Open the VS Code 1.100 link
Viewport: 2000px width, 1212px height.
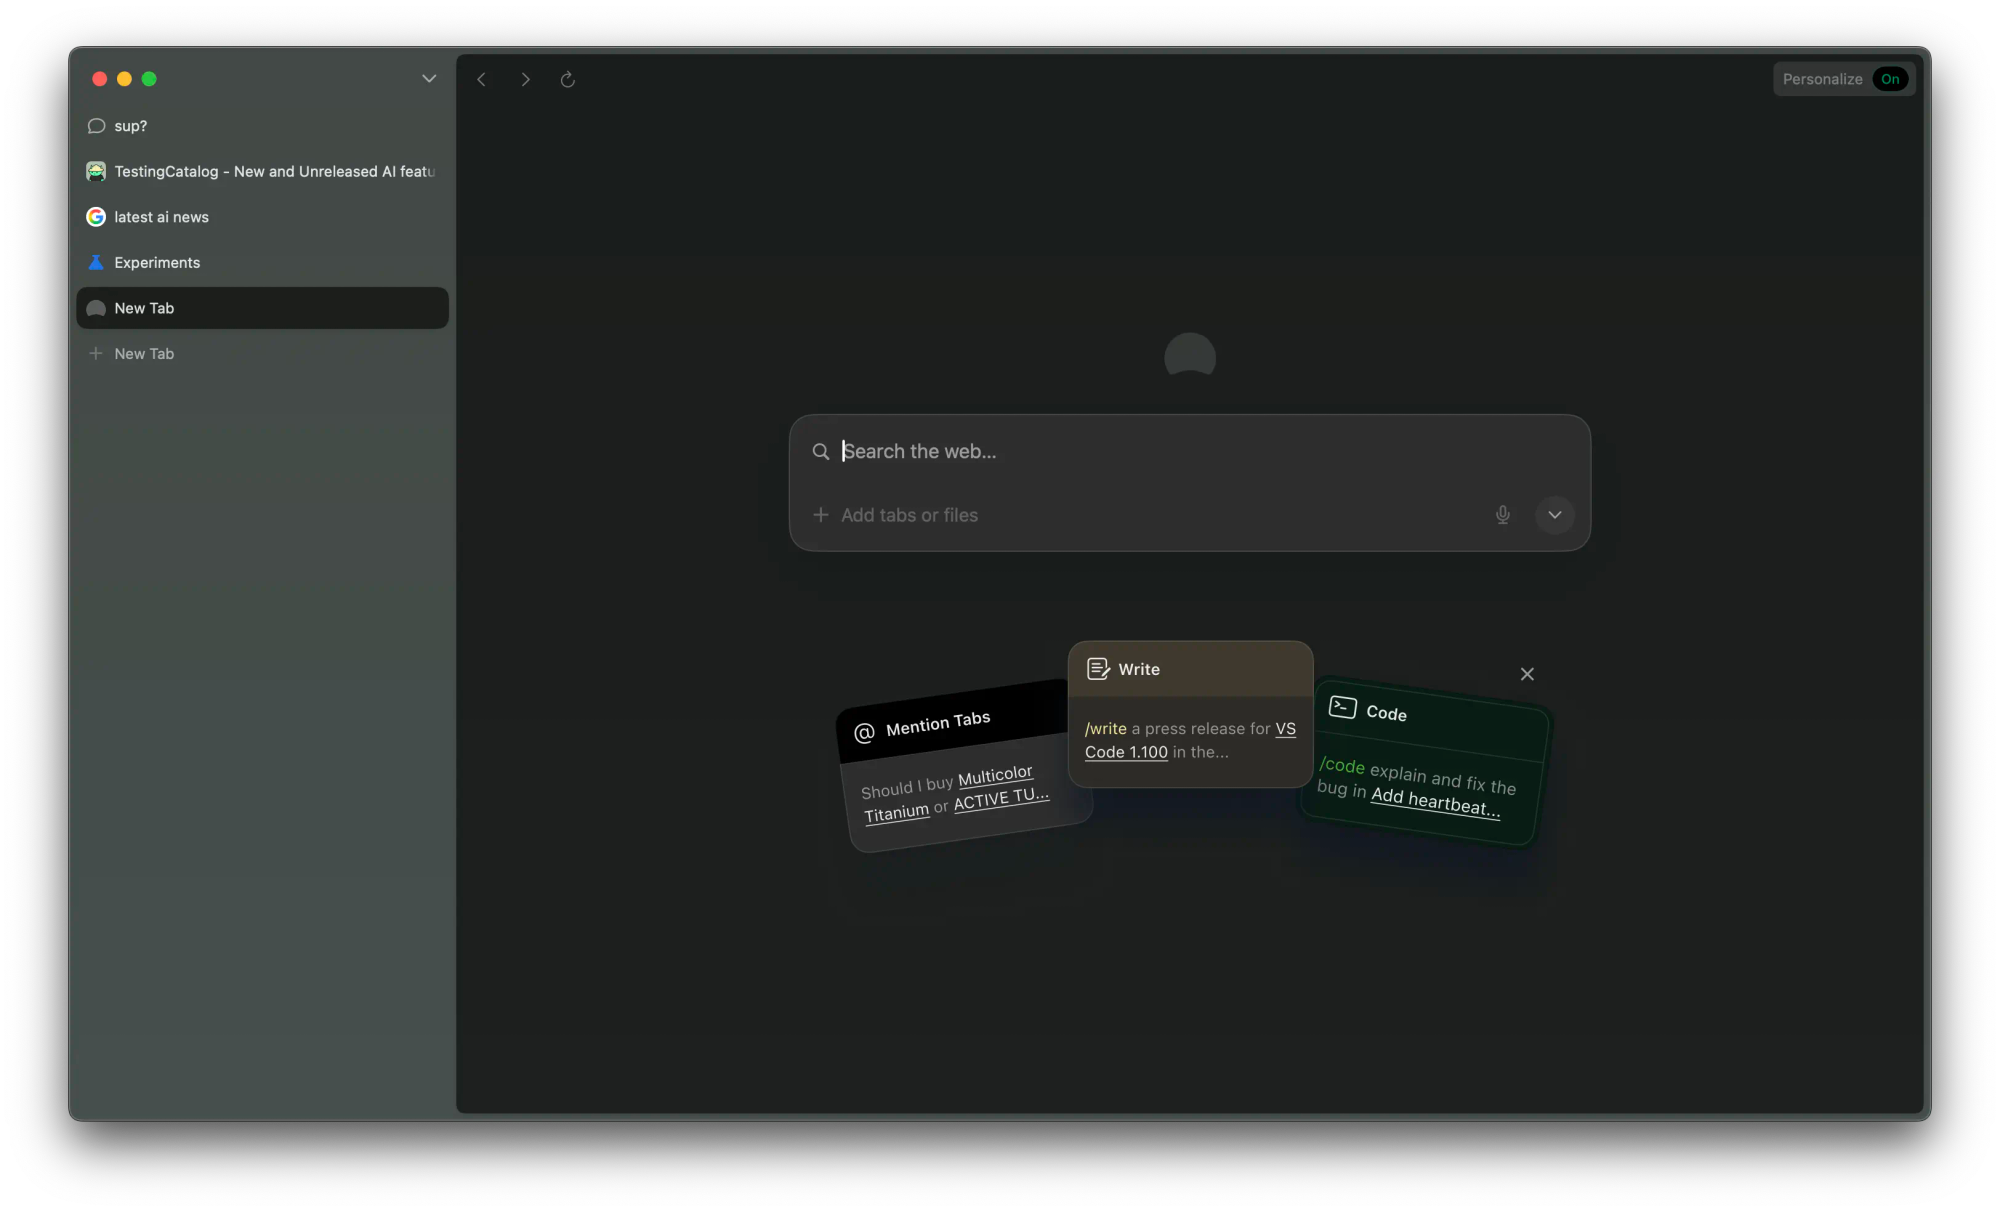[x=1126, y=752]
